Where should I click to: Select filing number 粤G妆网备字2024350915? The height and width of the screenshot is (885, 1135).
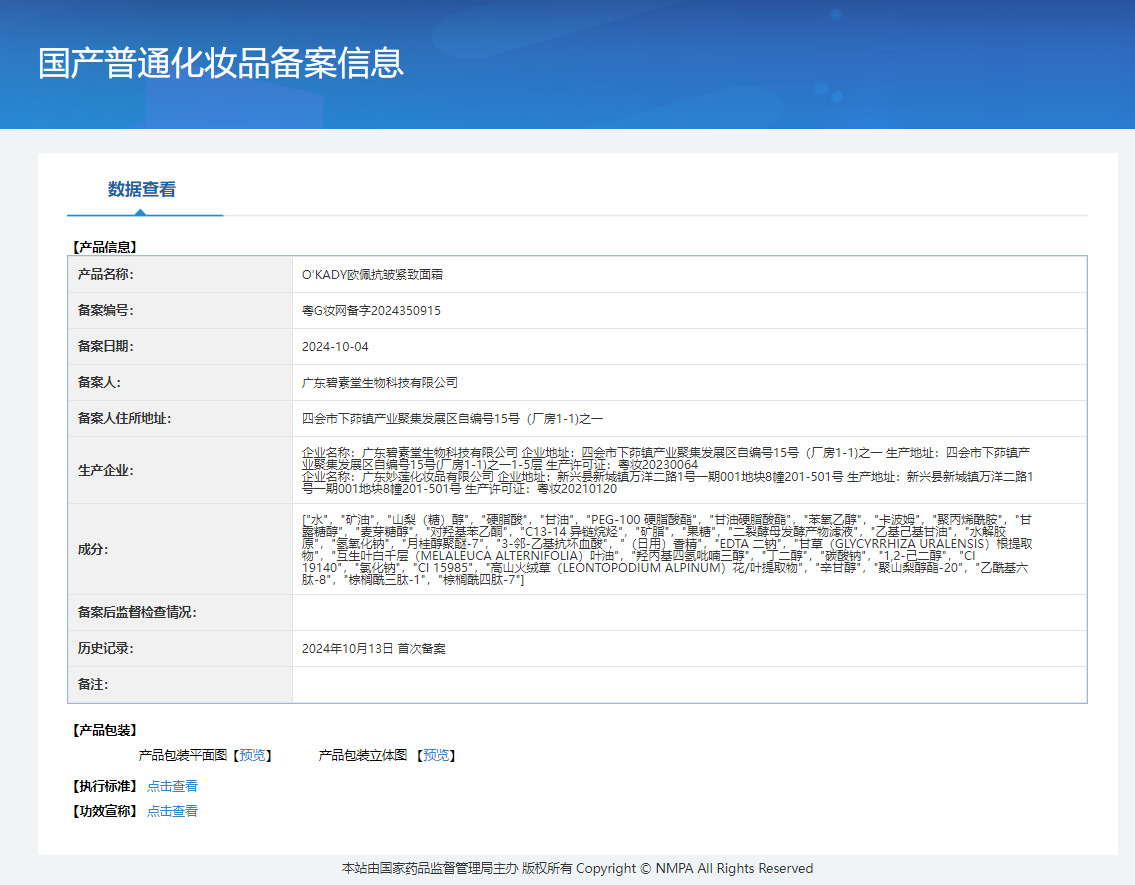[371, 310]
